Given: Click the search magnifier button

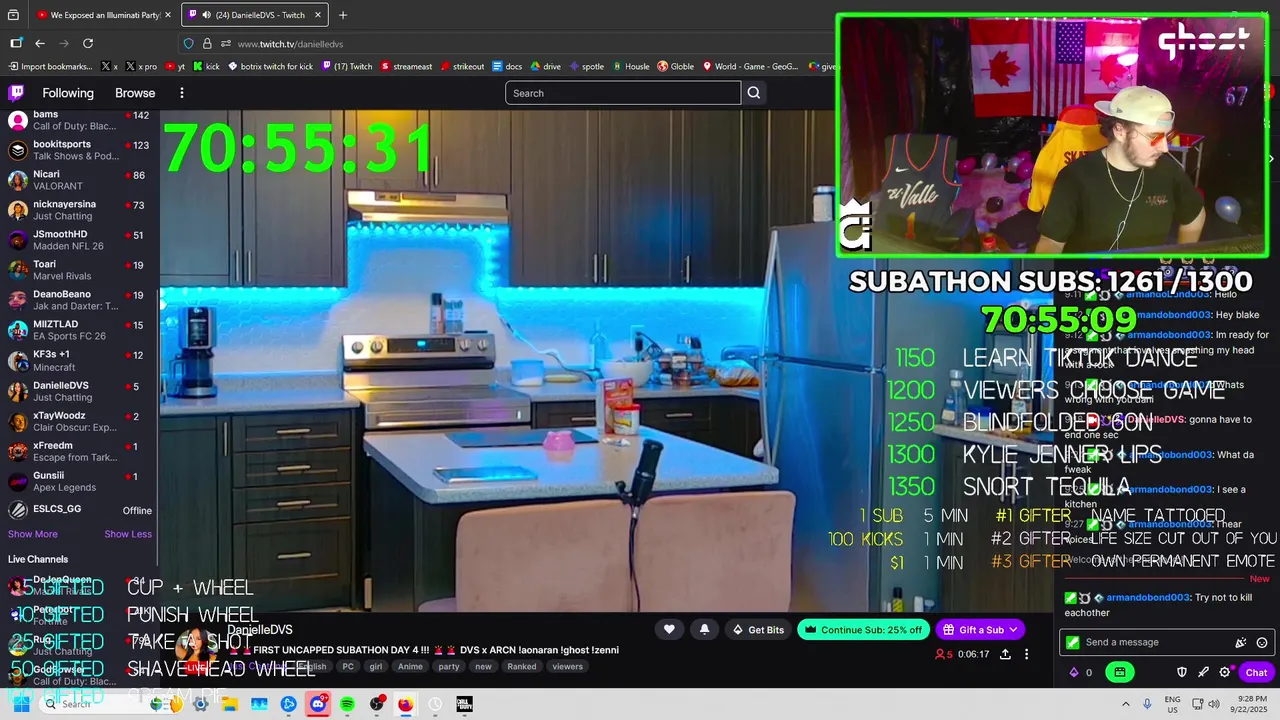Looking at the screenshot, I should [x=754, y=93].
